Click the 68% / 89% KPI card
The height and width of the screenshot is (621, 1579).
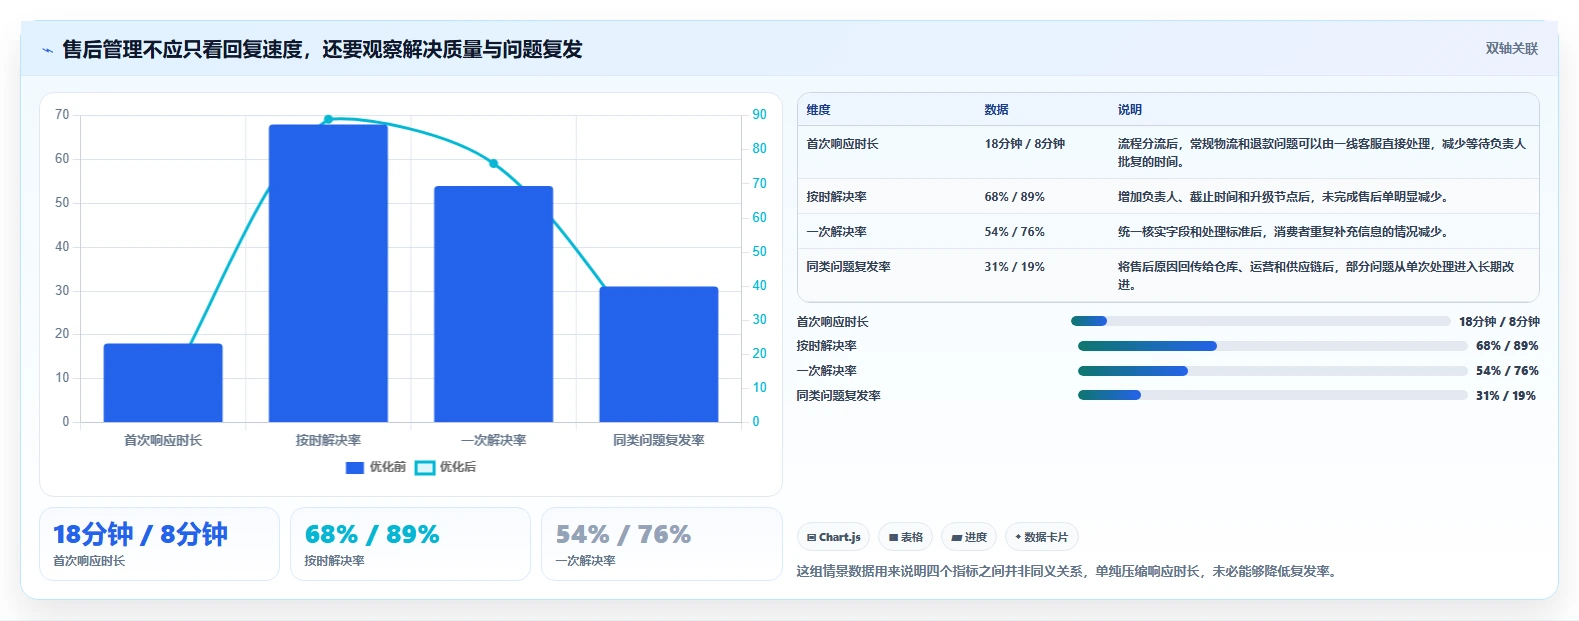click(x=410, y=544)
